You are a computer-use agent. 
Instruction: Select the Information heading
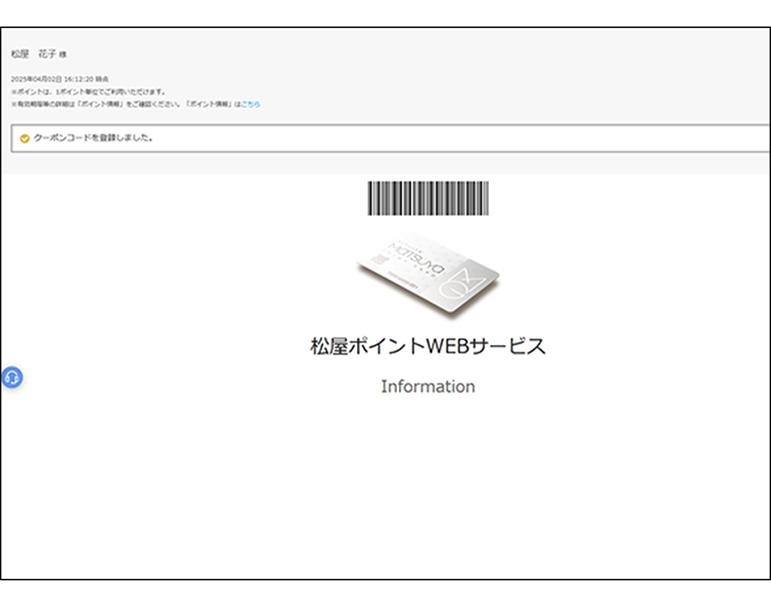428,387
